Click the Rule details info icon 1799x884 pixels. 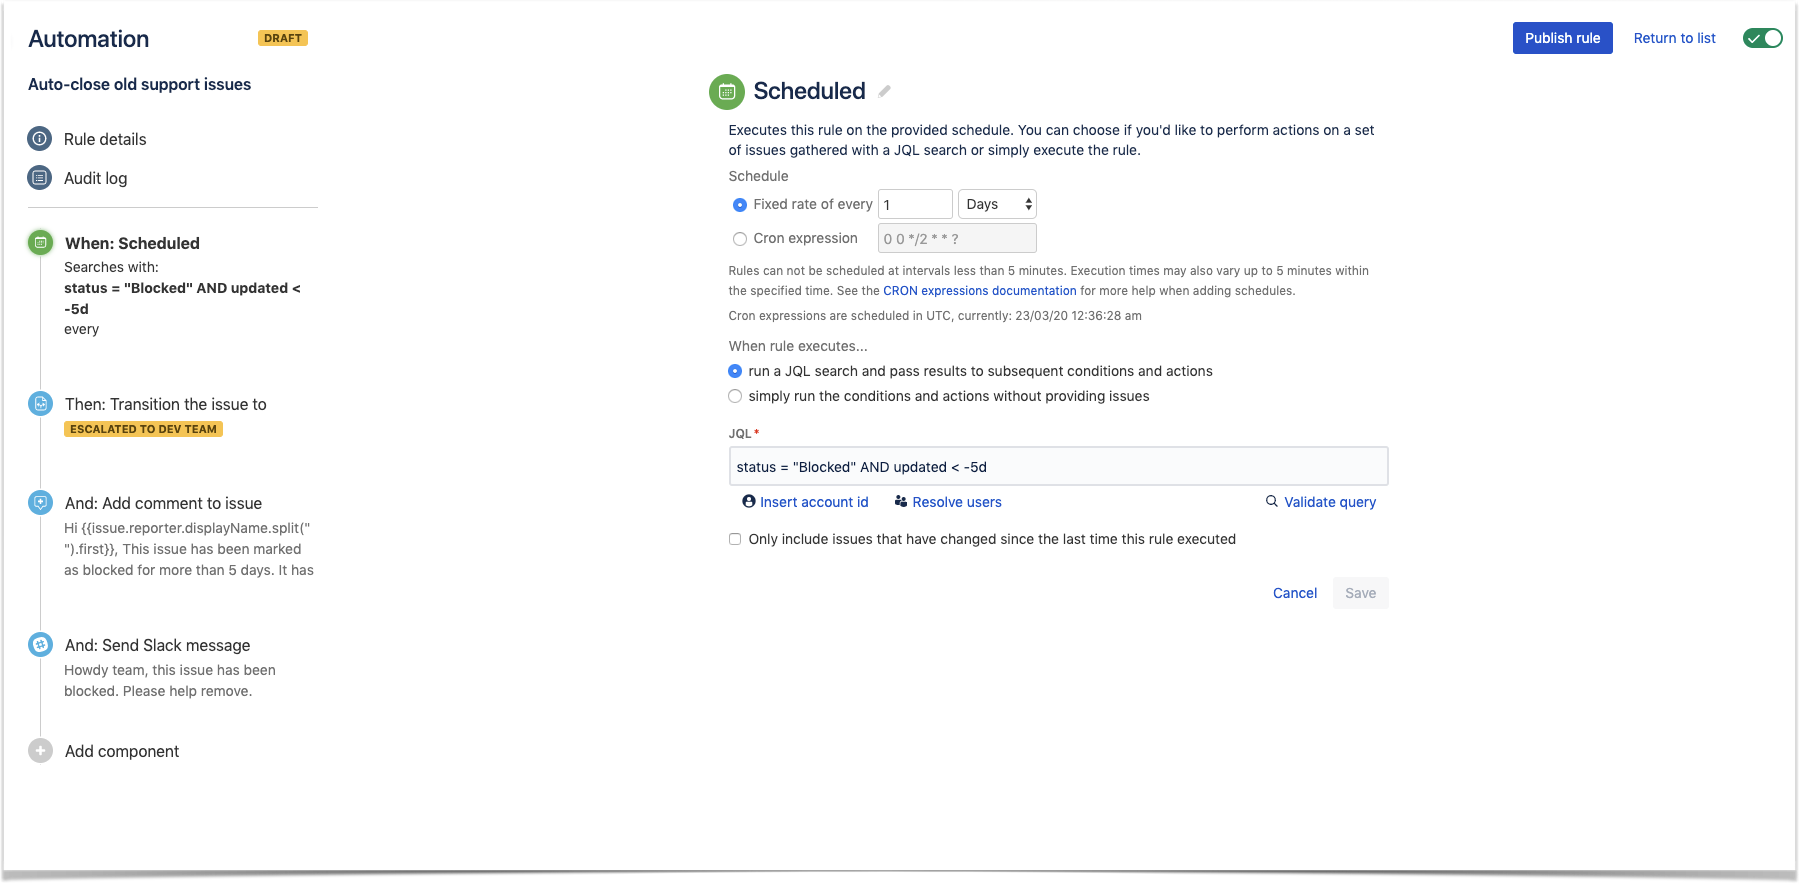tap(39, 139)
